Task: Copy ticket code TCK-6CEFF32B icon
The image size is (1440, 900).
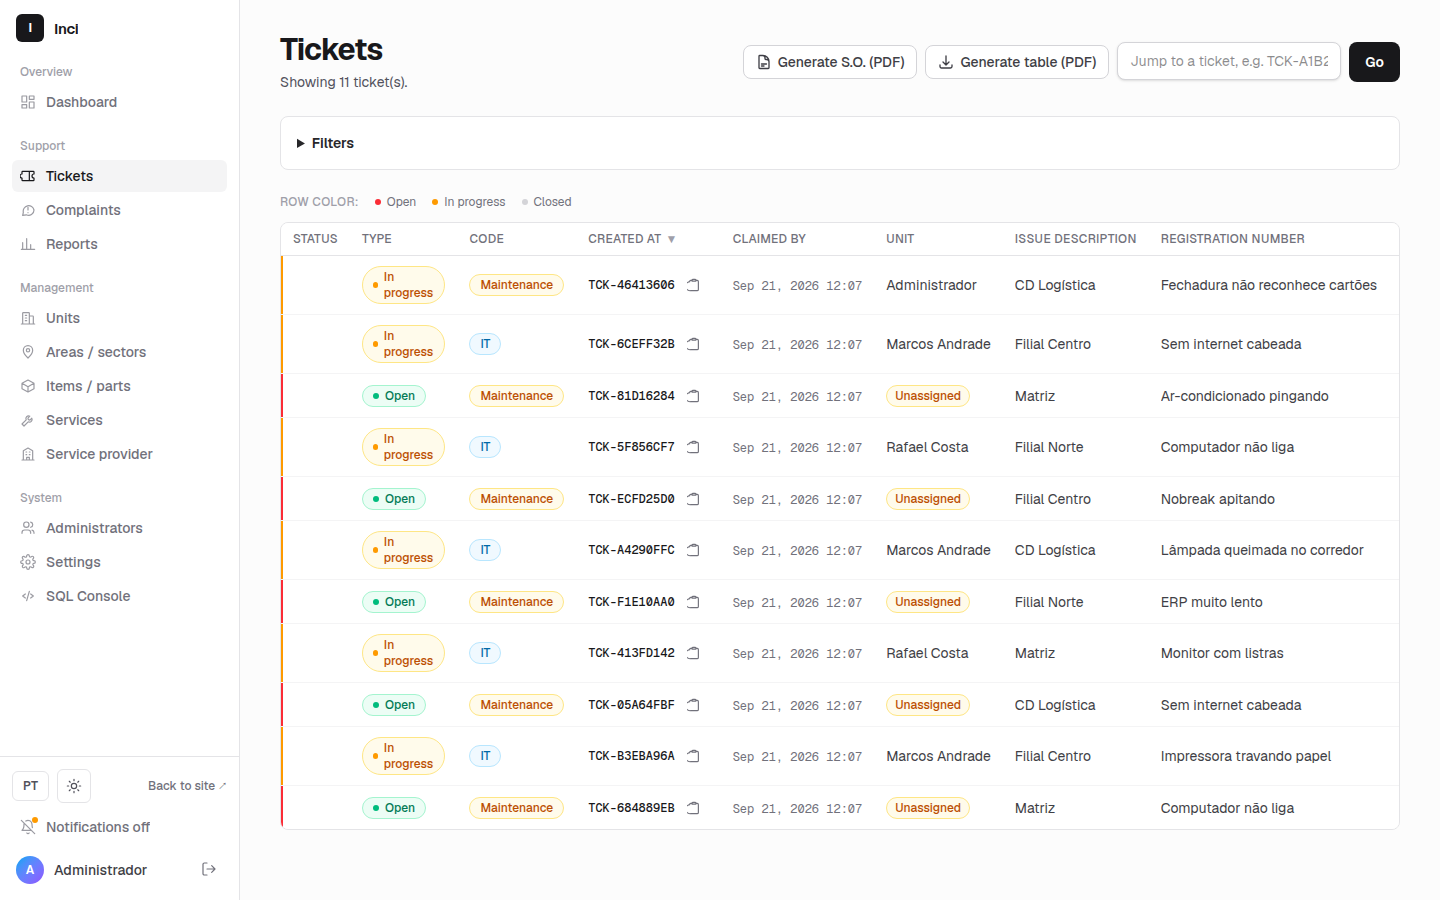Action: click(x=693, y=344)
